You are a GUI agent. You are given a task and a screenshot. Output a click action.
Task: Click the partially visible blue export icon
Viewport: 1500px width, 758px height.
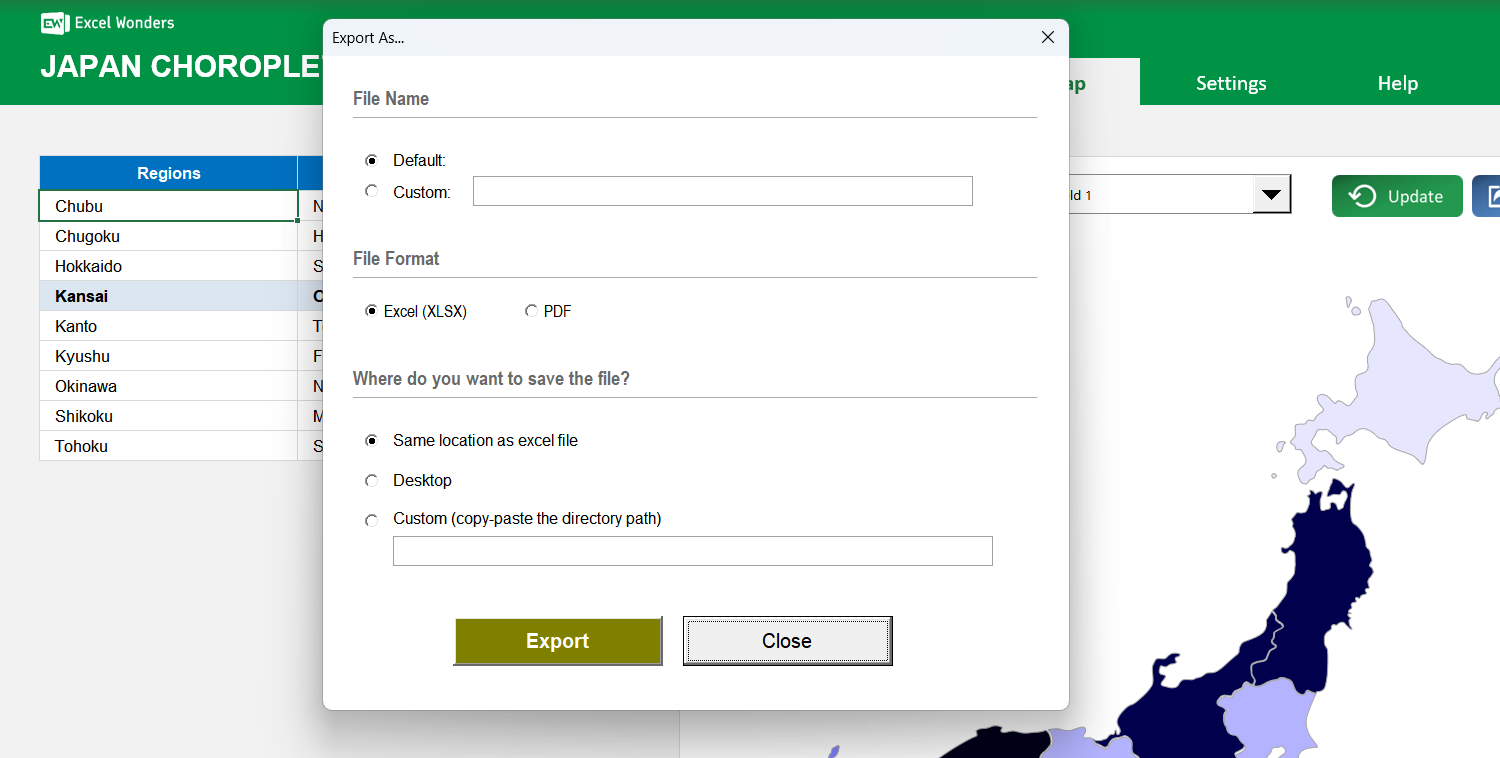tap(1490, 196)
